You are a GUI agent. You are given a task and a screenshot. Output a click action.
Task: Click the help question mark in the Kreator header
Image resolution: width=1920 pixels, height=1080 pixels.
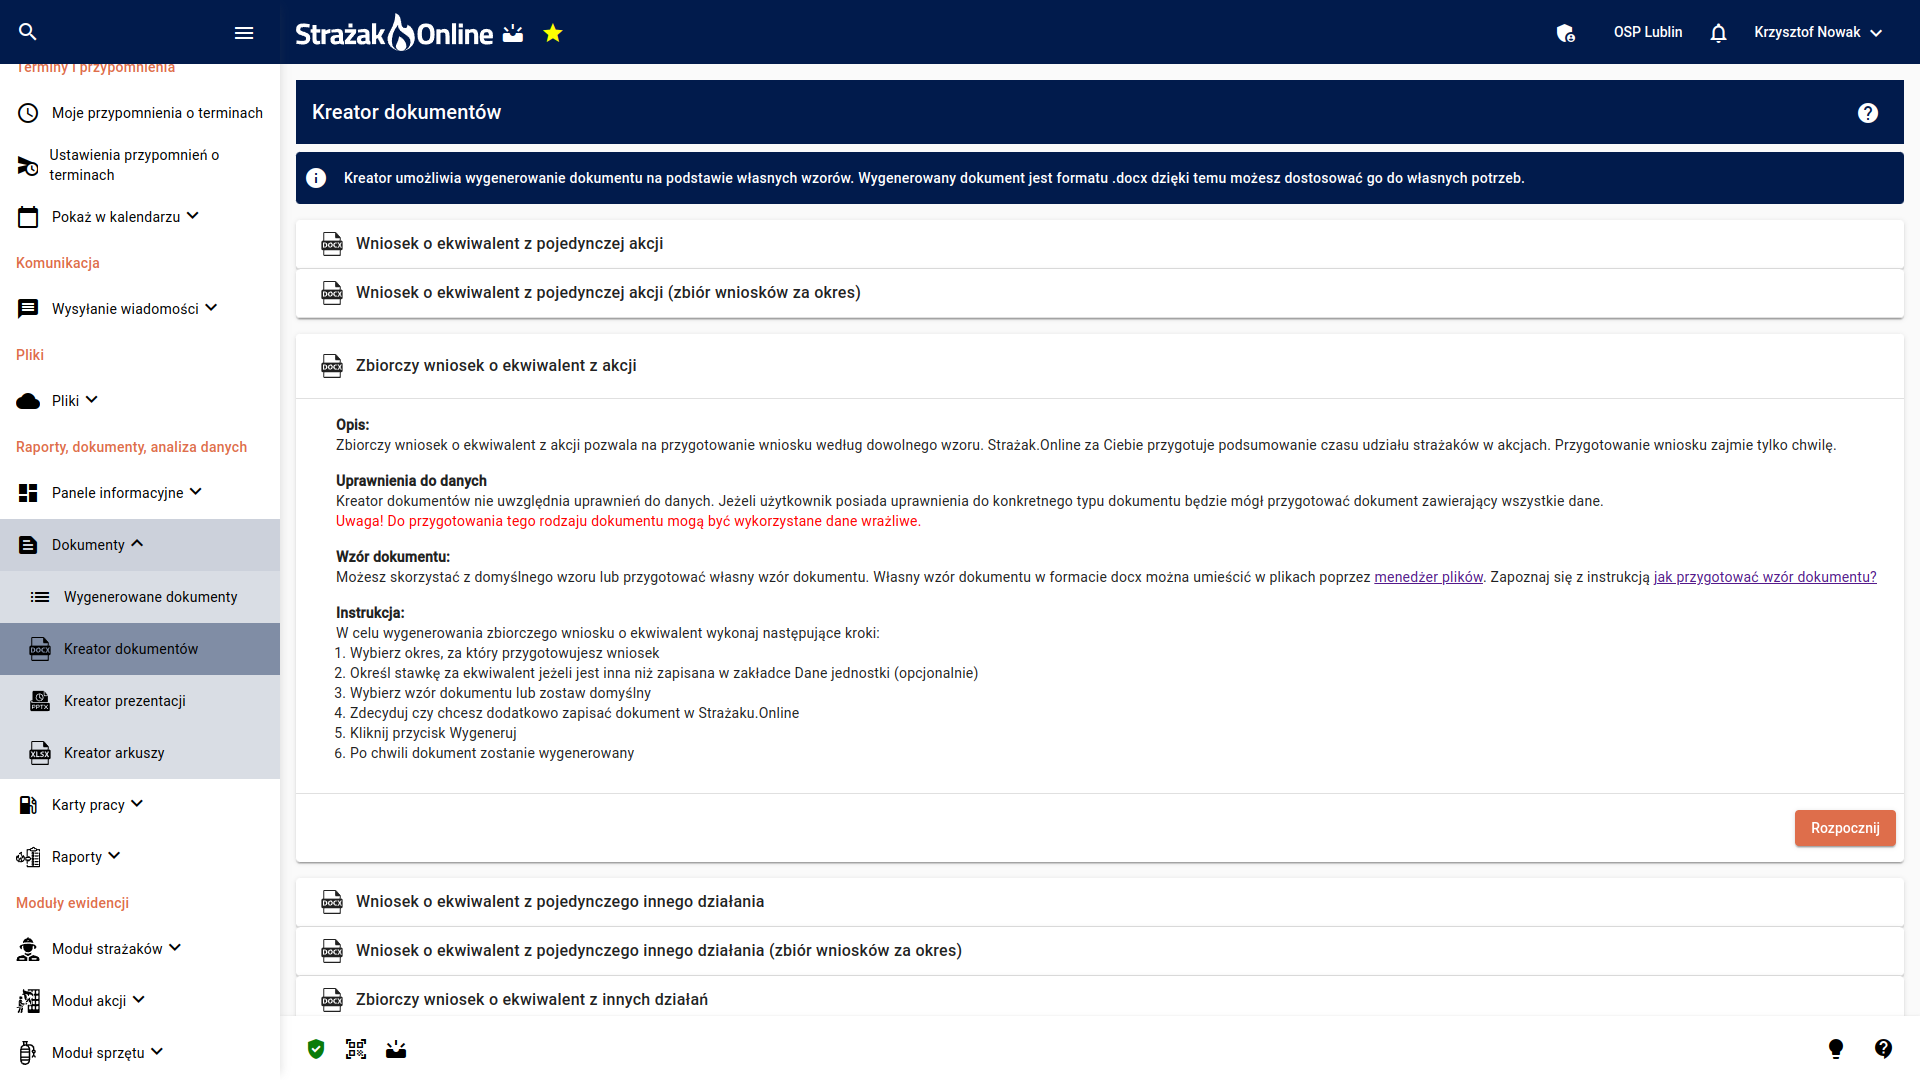click(x=1867, y=113)
